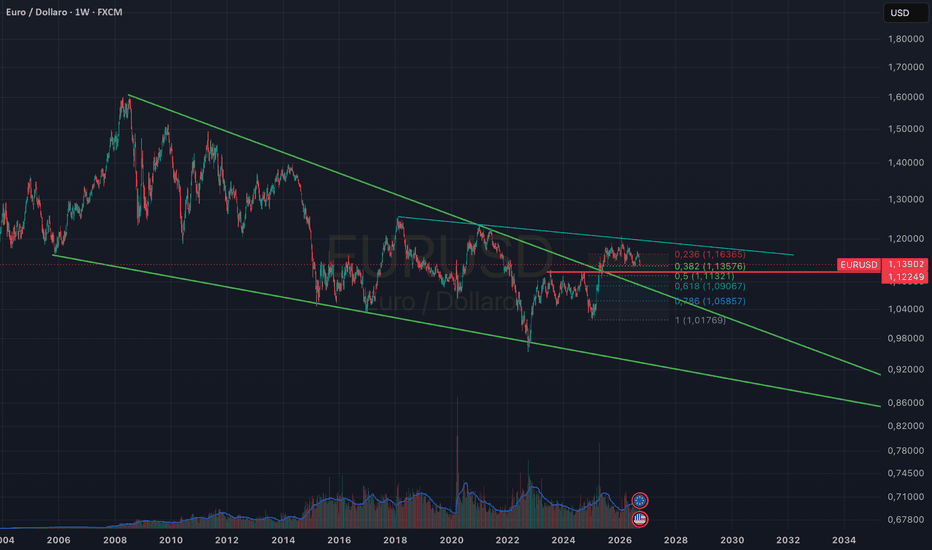Click the 1,60000 level on price scale

coord(906,97)
